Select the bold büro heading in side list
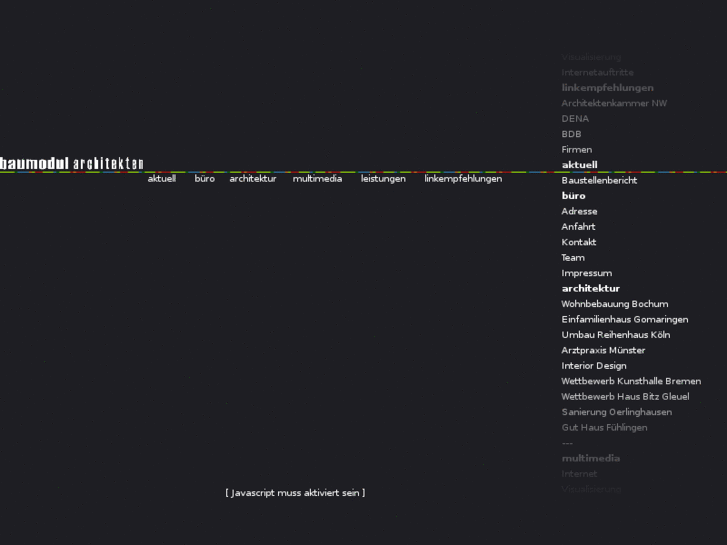The width and height of the screenshot is (727, 545). point(574,196)
